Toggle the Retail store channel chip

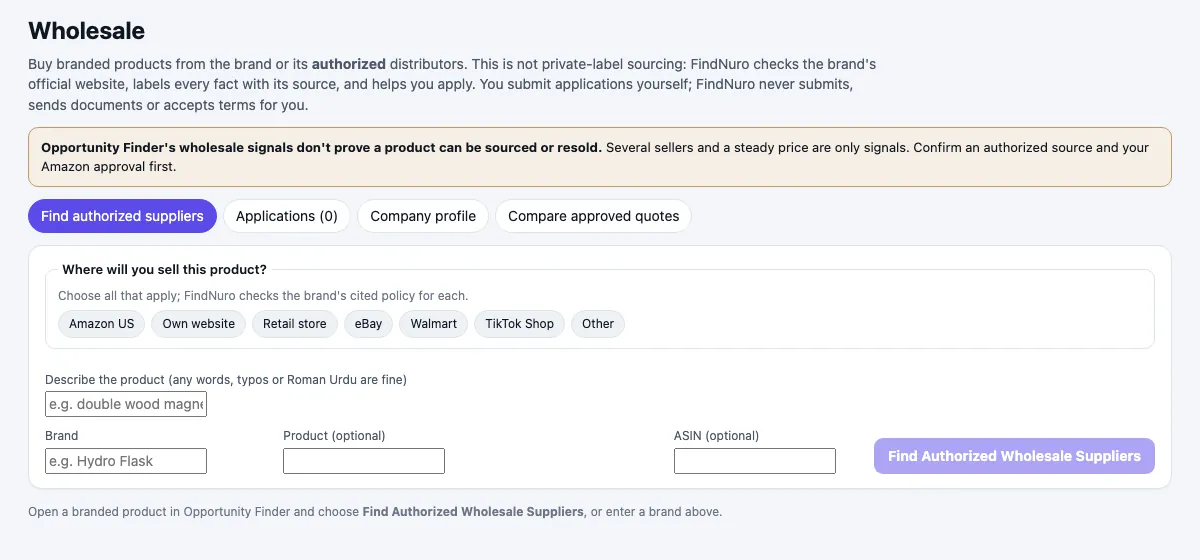pos(295,324)
